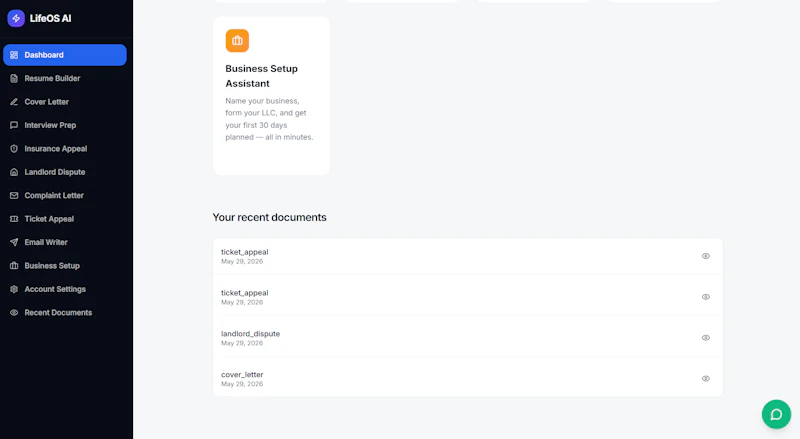Open Account Settings in the sidebar

(65, 289)
